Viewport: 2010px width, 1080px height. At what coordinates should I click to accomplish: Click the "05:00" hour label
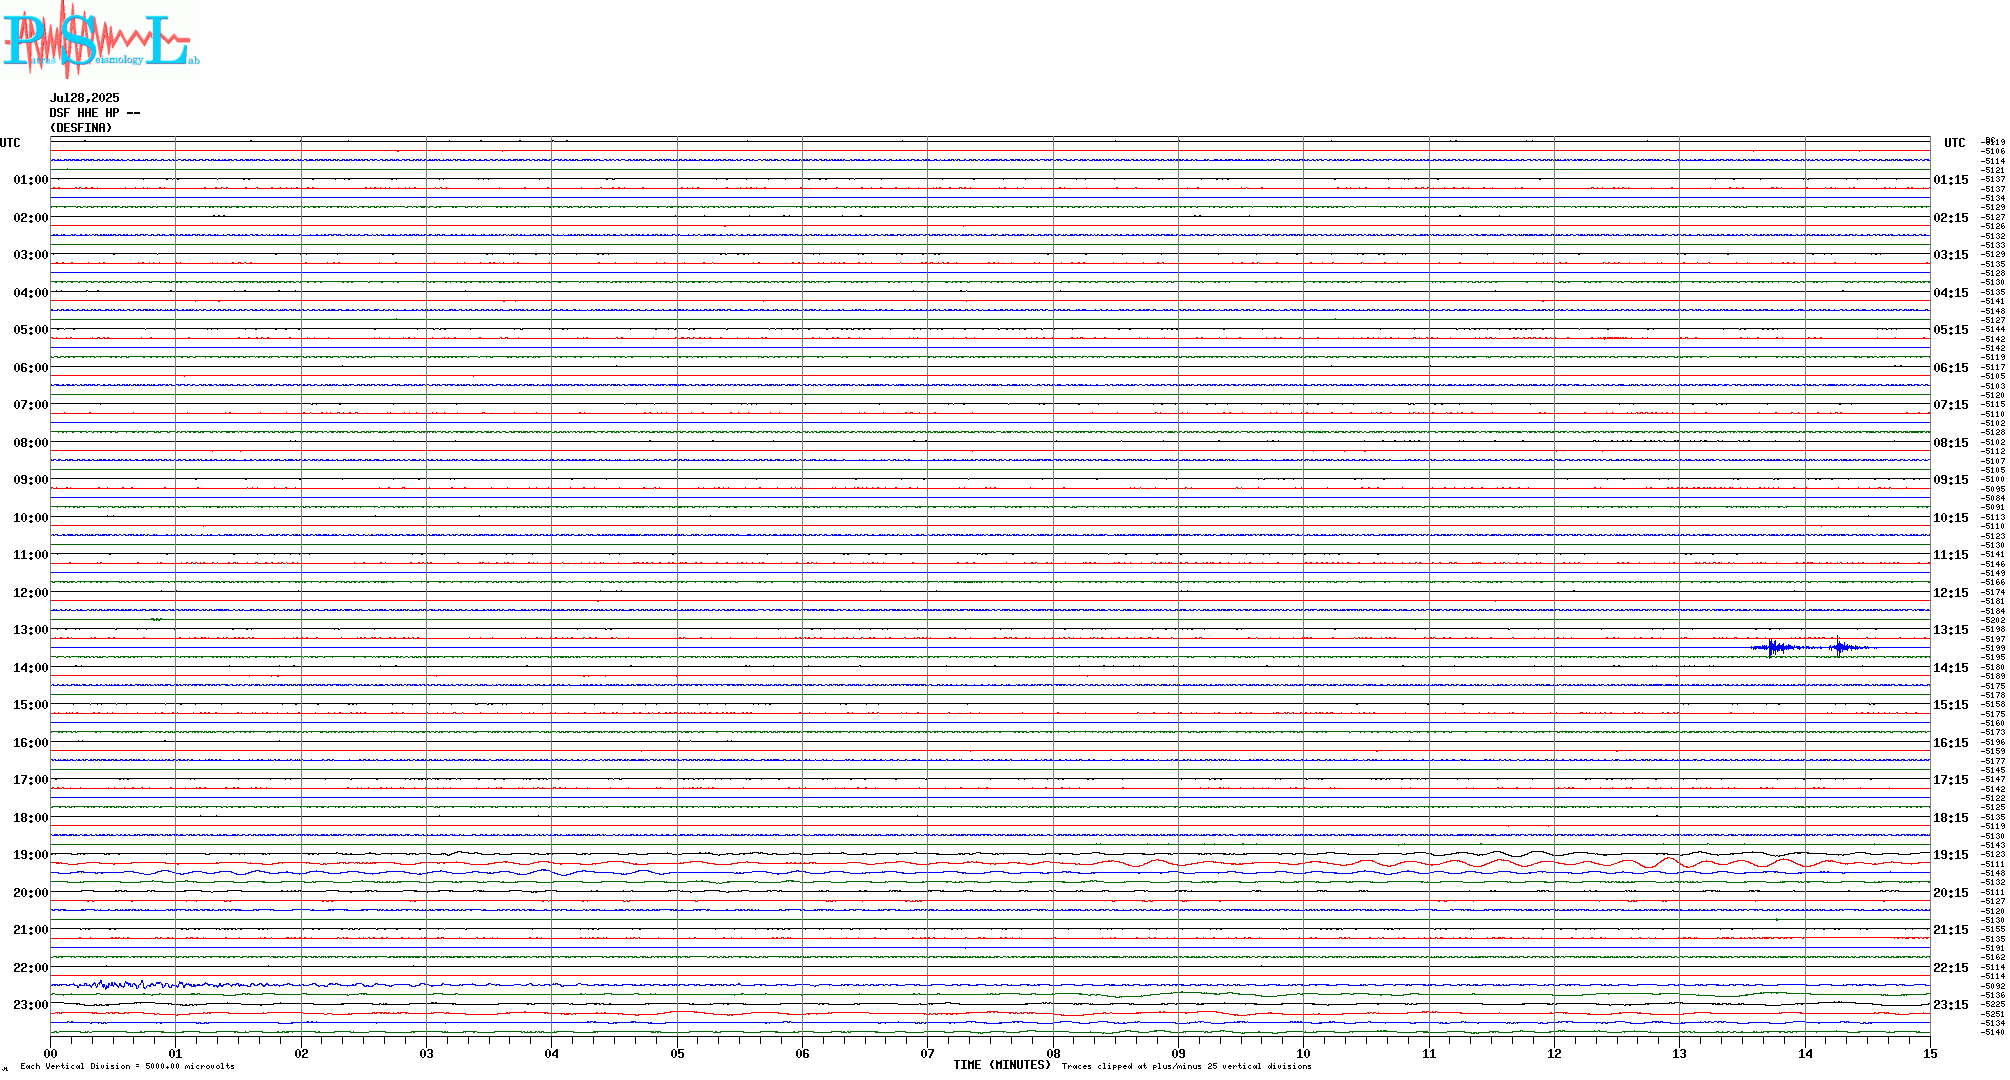click(31, 330)
